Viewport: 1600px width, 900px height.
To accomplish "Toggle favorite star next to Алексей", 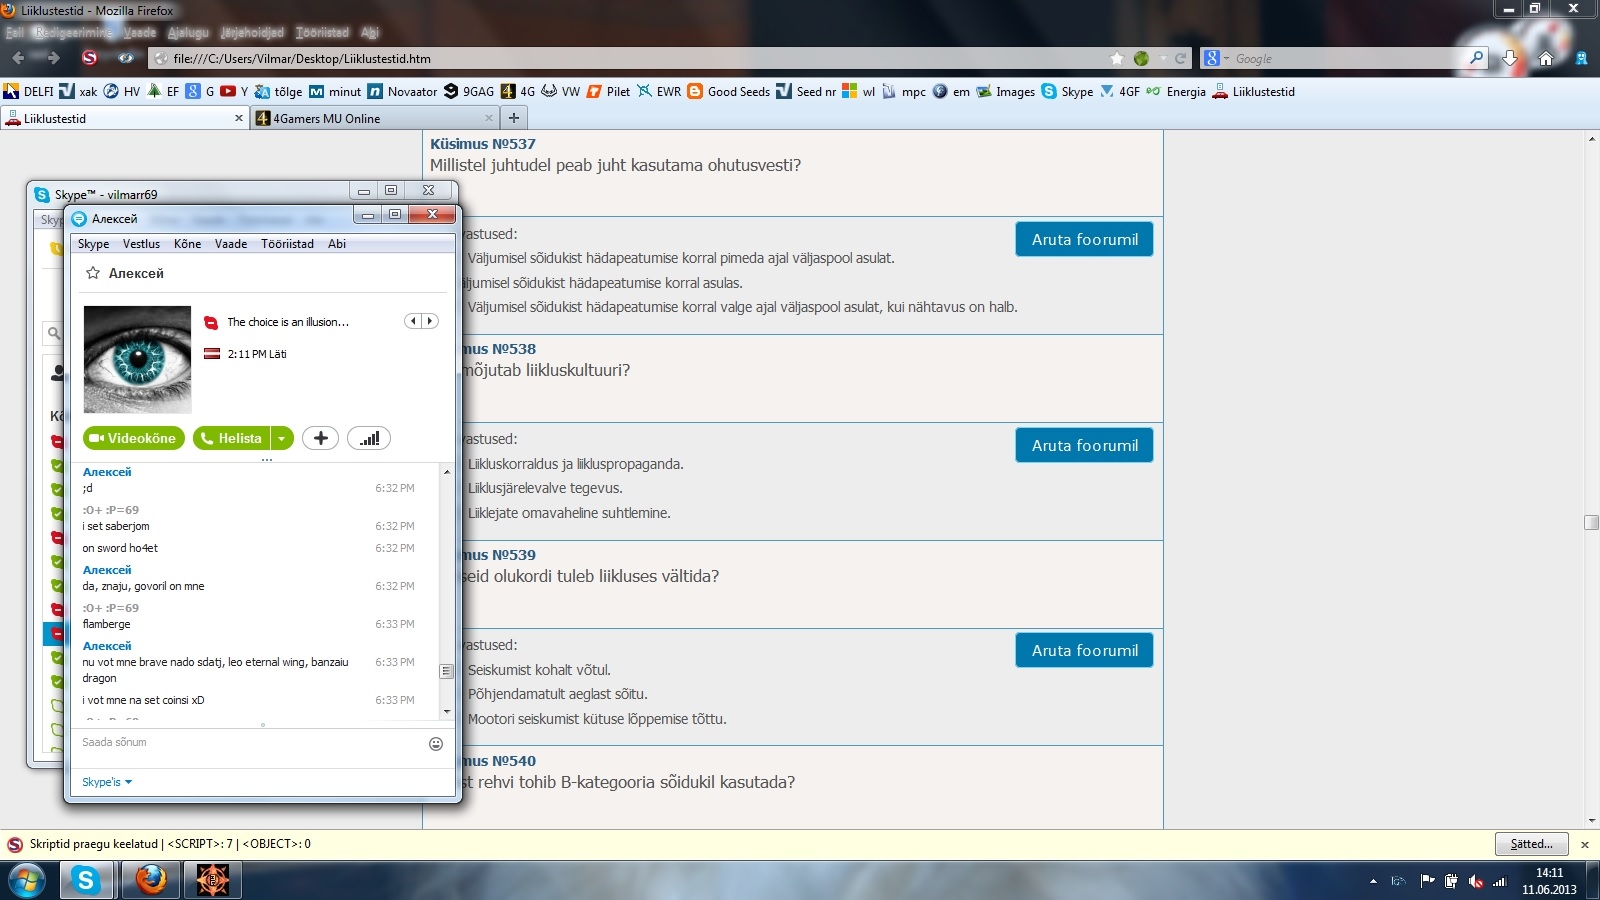I will tap(93, 273).
